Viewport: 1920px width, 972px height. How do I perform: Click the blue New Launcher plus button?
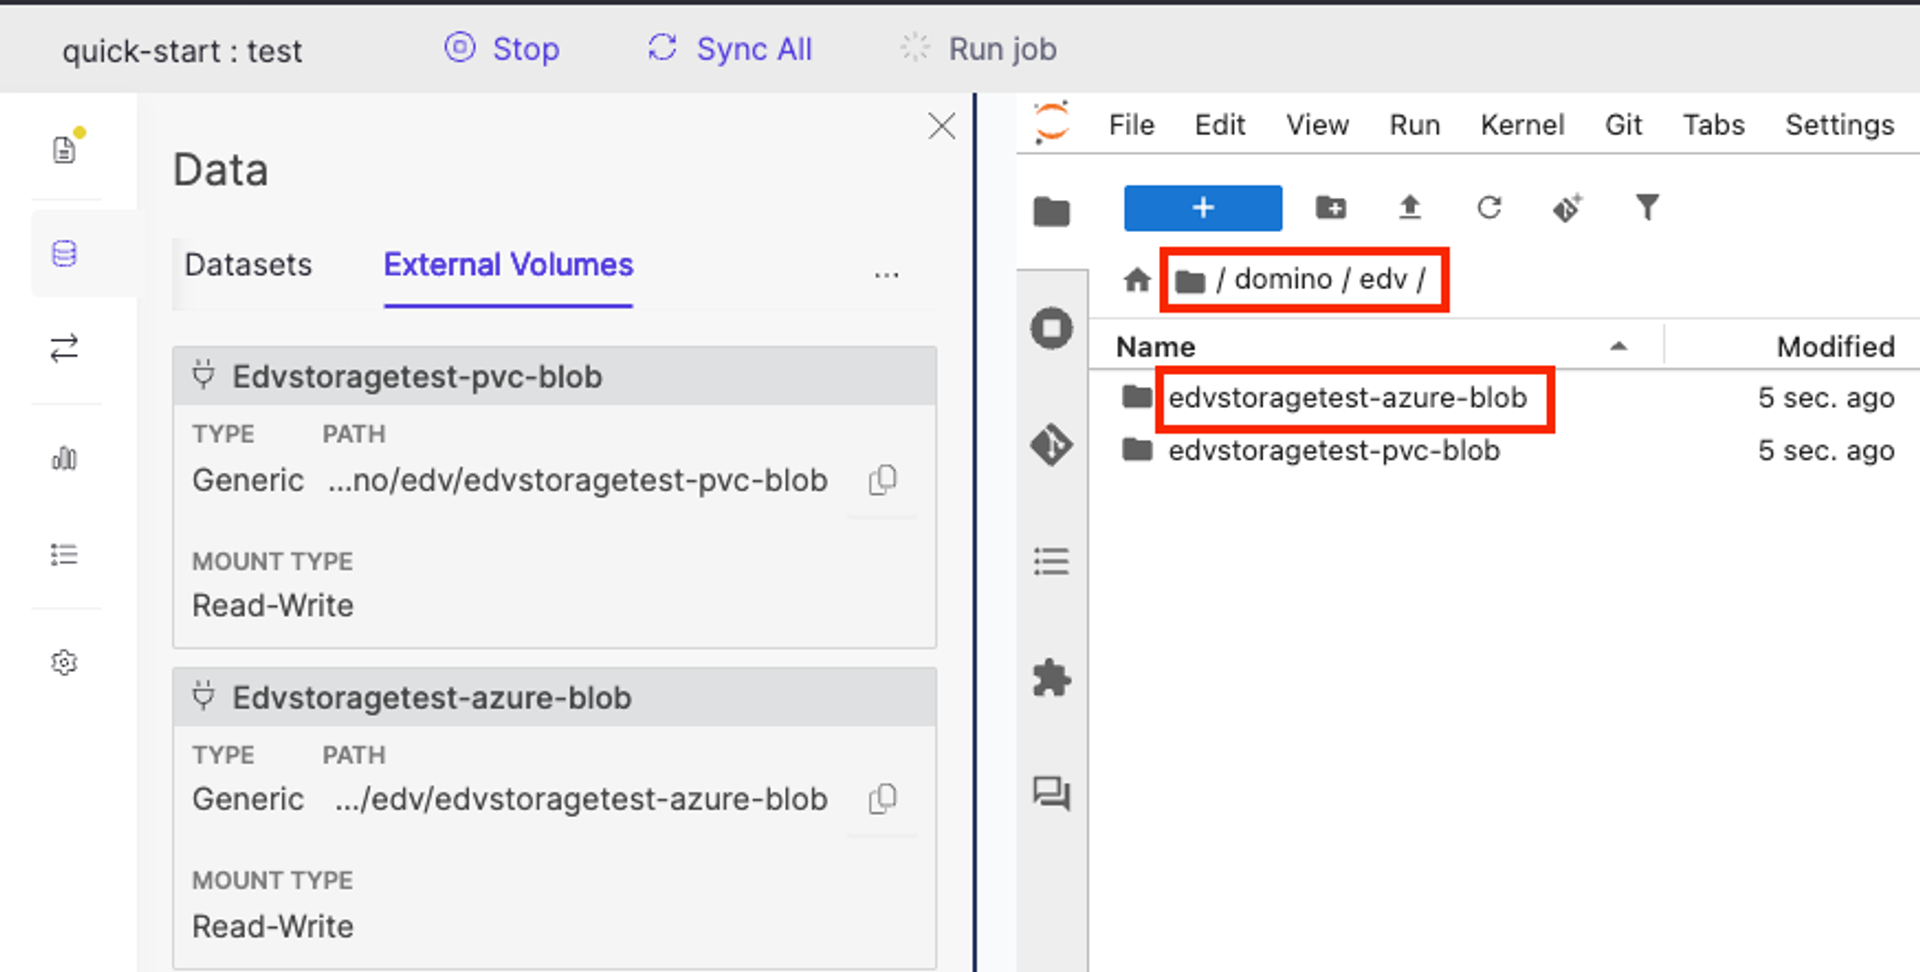[x=1203, y=208]
